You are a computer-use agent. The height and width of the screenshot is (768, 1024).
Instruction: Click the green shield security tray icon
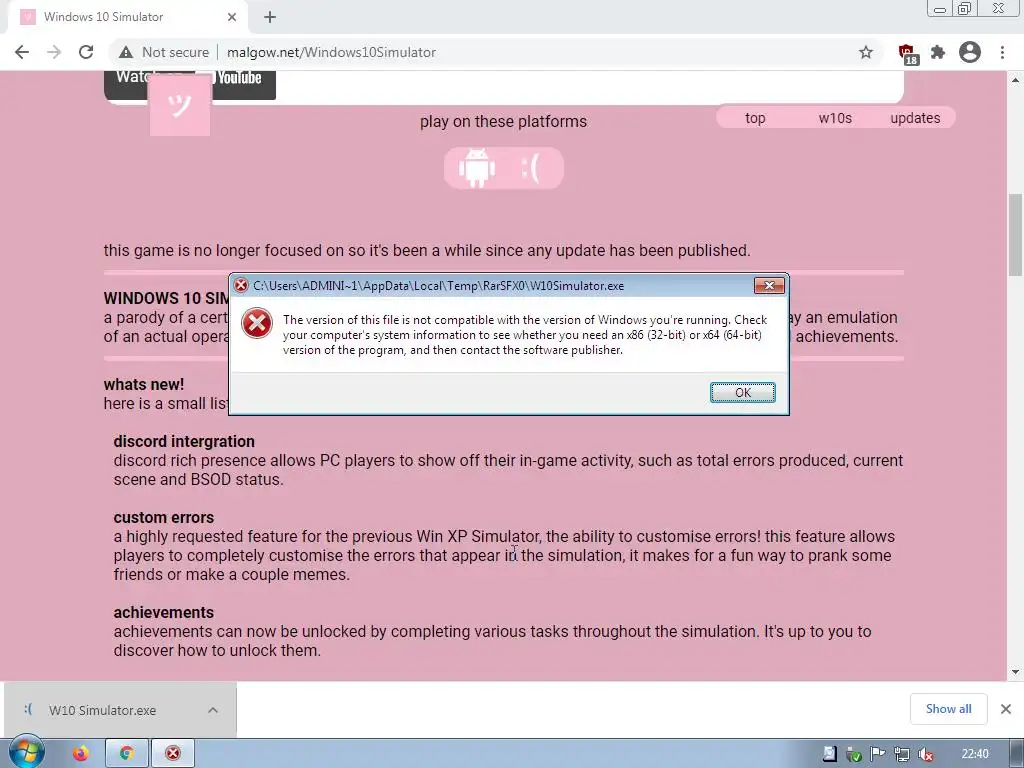pyautogui.click(x=854, y=754)
